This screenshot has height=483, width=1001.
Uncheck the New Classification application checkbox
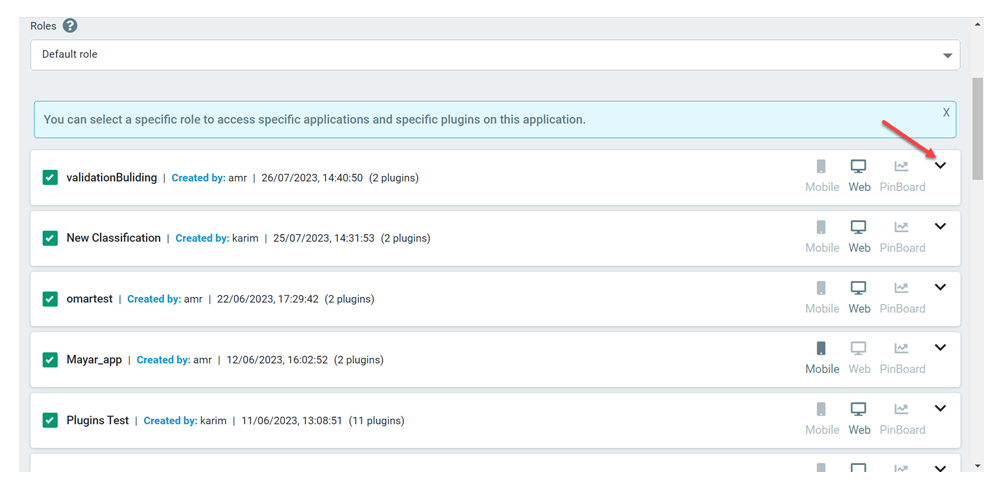point(50,238)
